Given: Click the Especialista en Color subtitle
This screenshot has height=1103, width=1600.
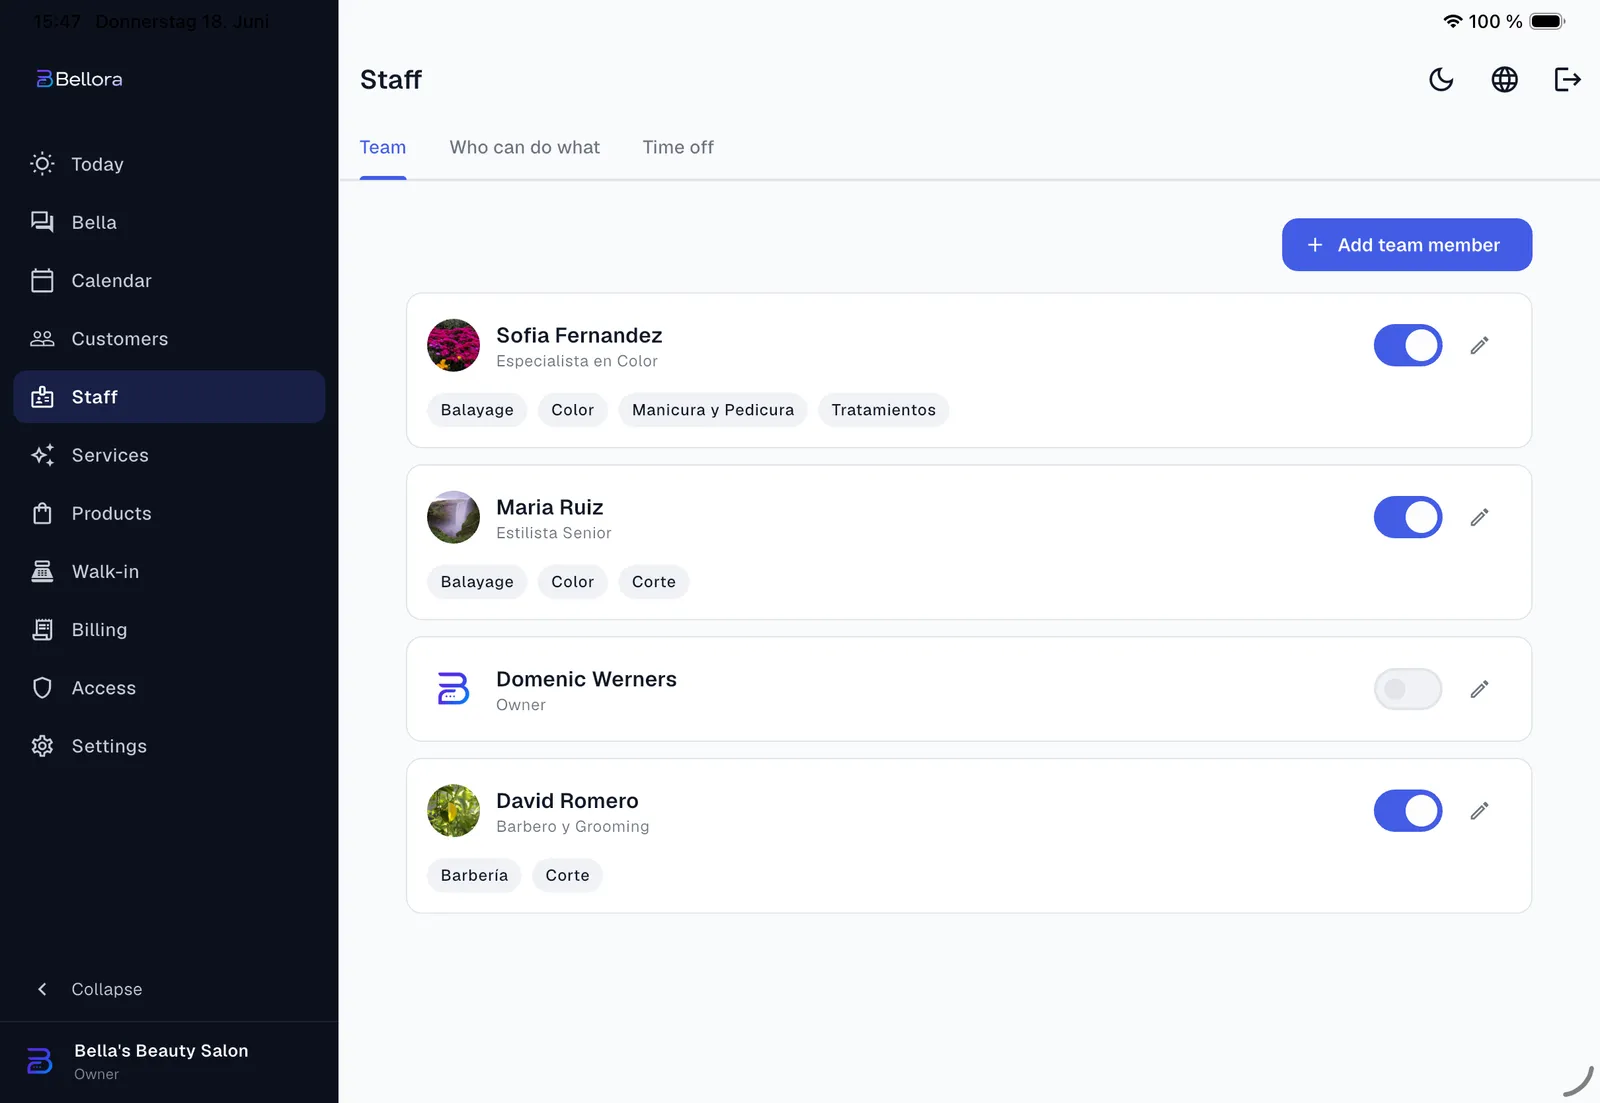Looking at the screenshot, I should coord(577,361).
